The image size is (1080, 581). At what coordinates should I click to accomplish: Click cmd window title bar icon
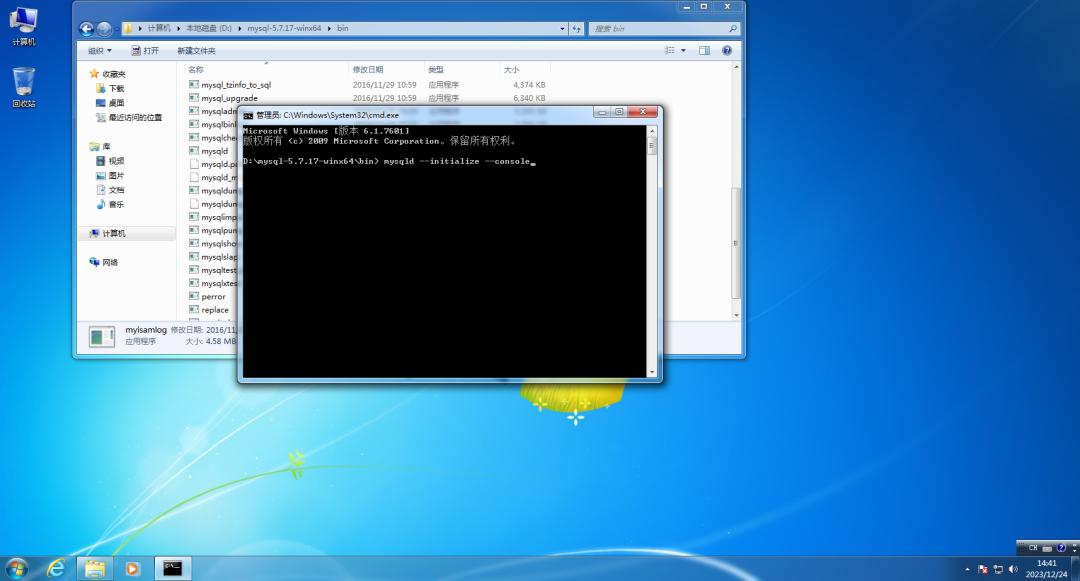248,116
